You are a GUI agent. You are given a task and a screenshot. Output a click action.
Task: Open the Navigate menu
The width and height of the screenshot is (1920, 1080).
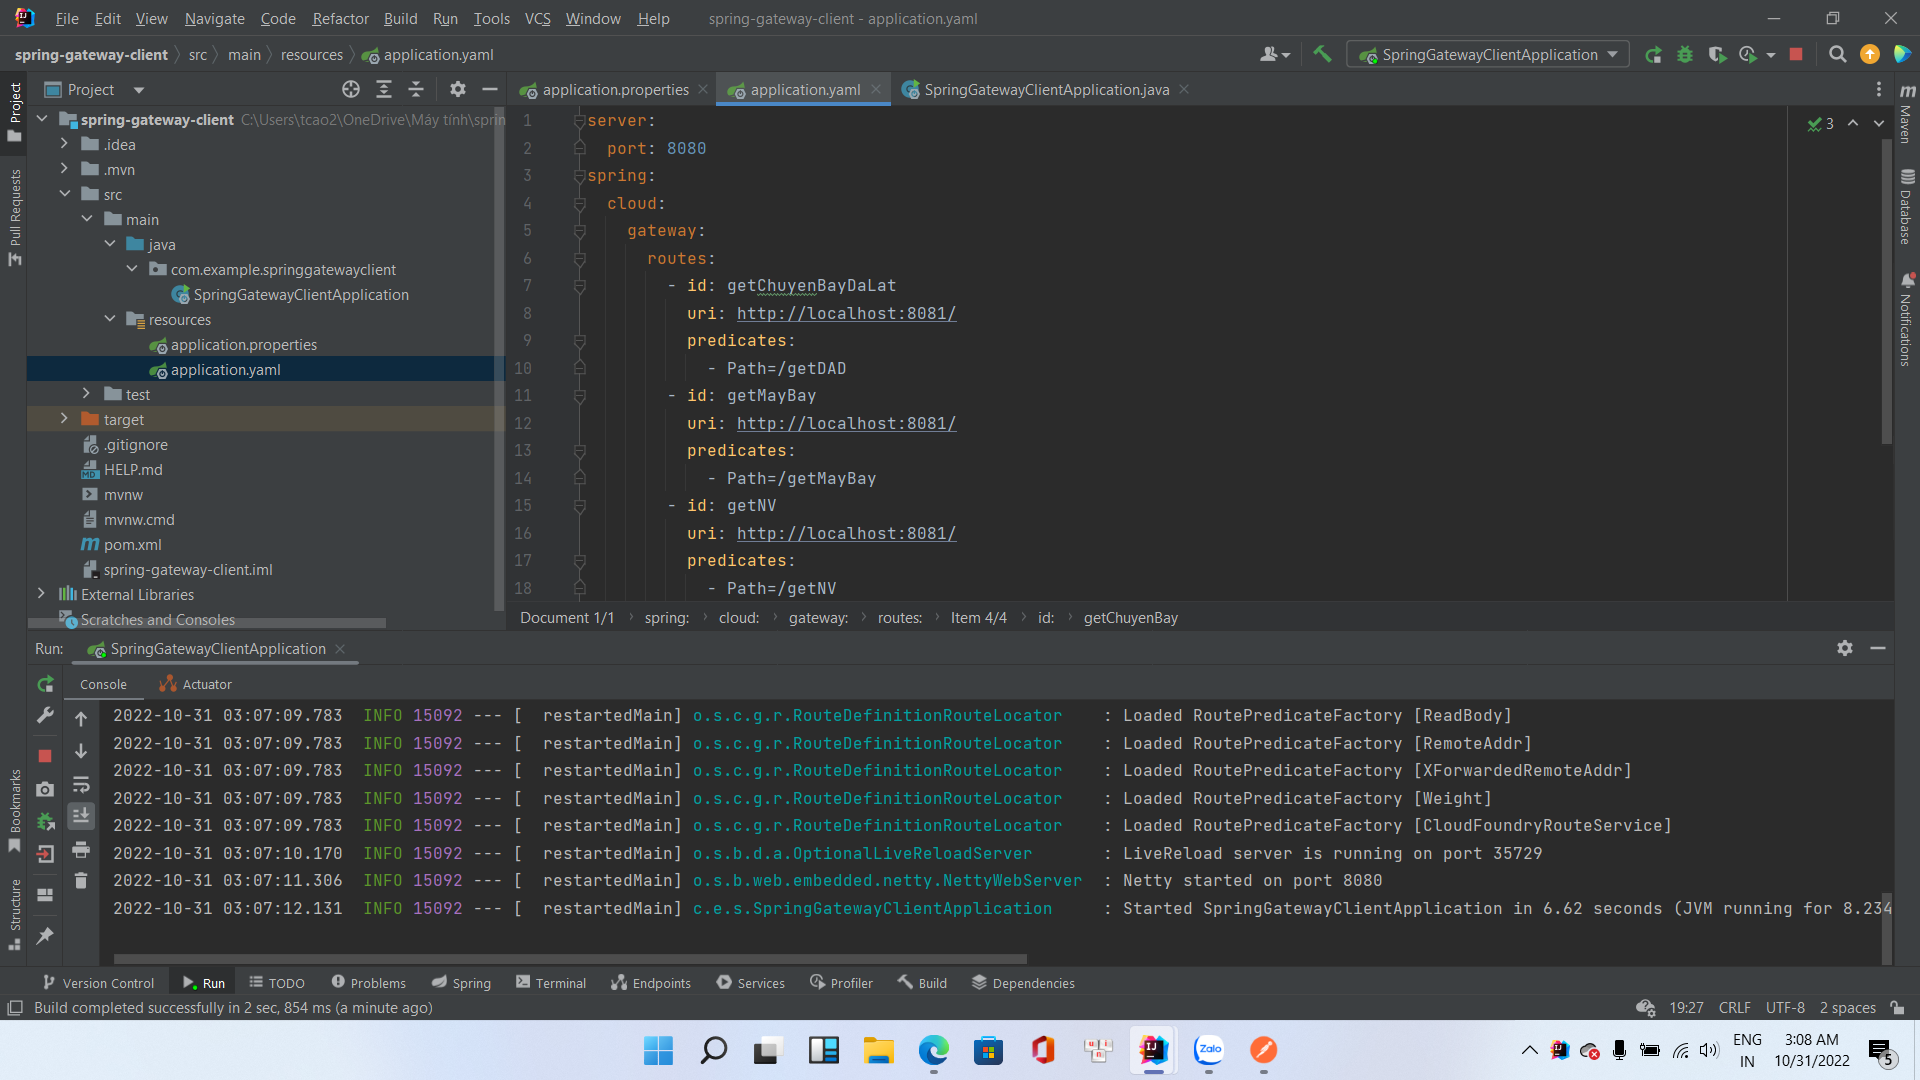pos(214,18)
